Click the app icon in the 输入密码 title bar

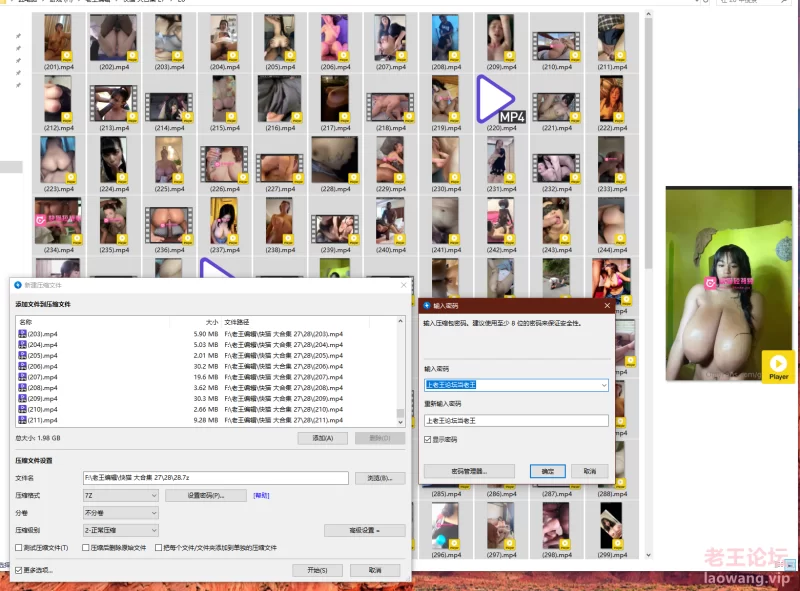point(427,306)
